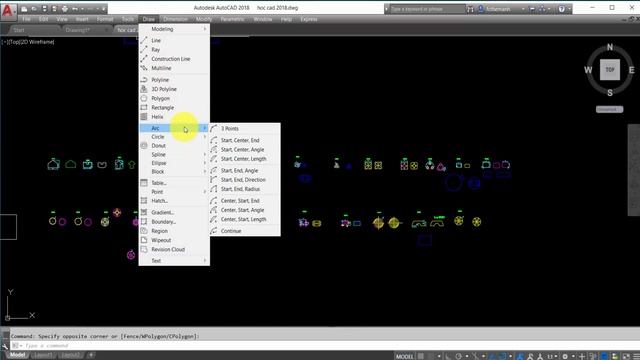Image resolution: width=640 pixels, height=360 pixels.
Task: Switch to the Layout1 tab
Action: [43, 355]
